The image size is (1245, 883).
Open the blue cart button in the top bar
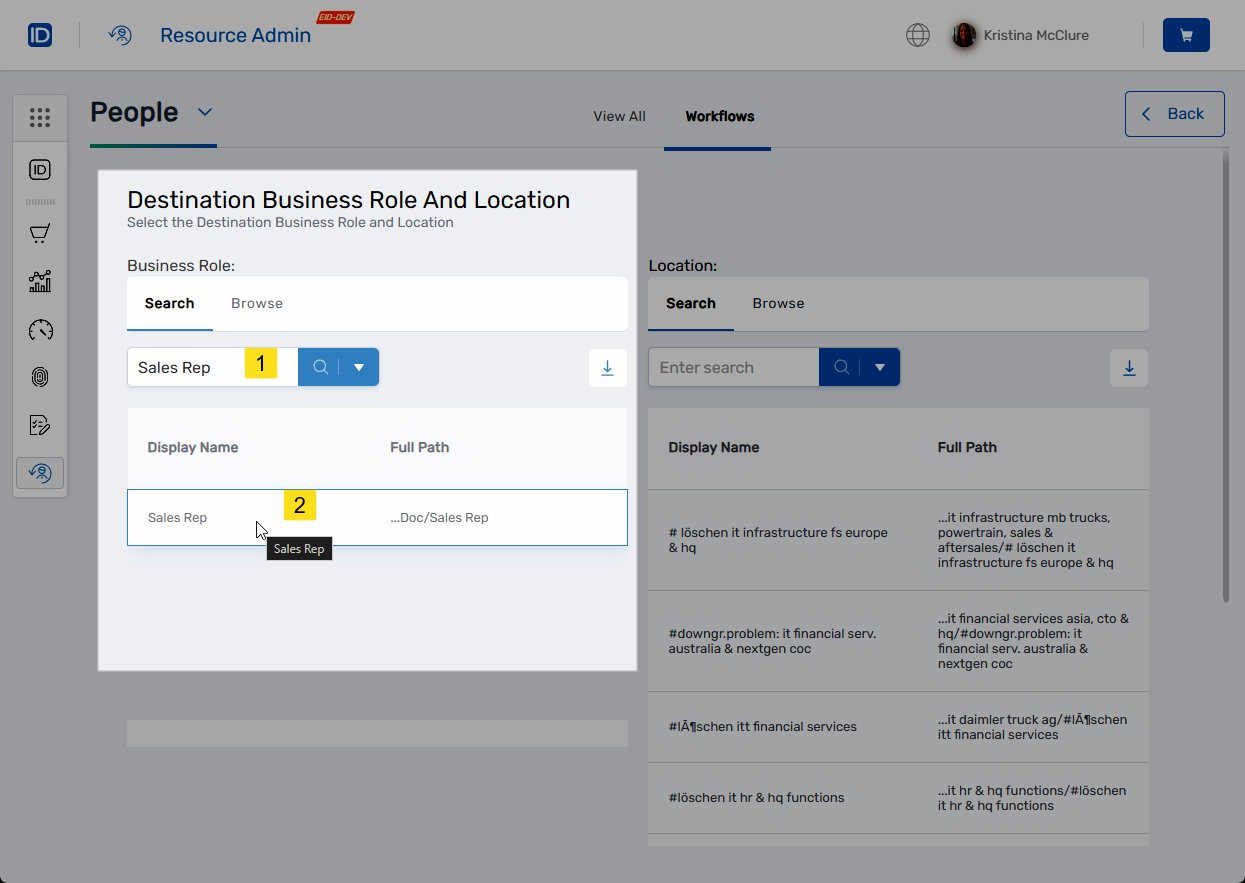point(1186,34)
